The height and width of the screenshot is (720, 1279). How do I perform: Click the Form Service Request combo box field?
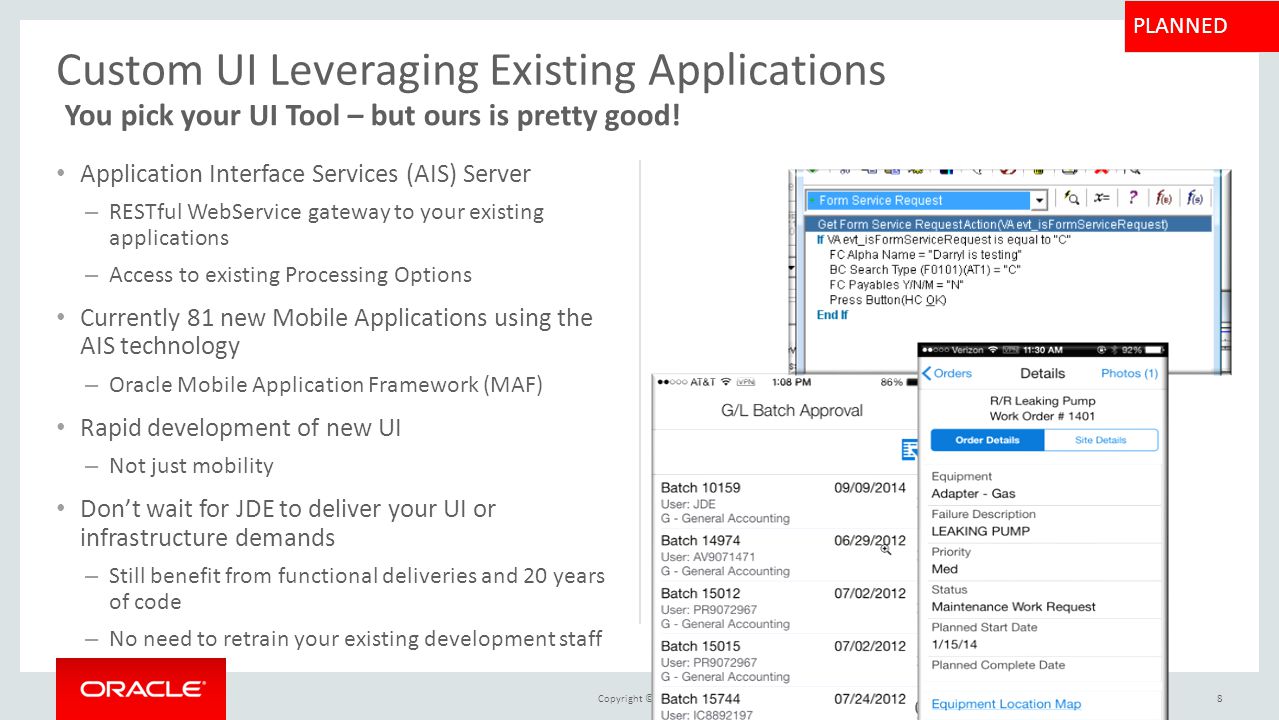point(927,200)
